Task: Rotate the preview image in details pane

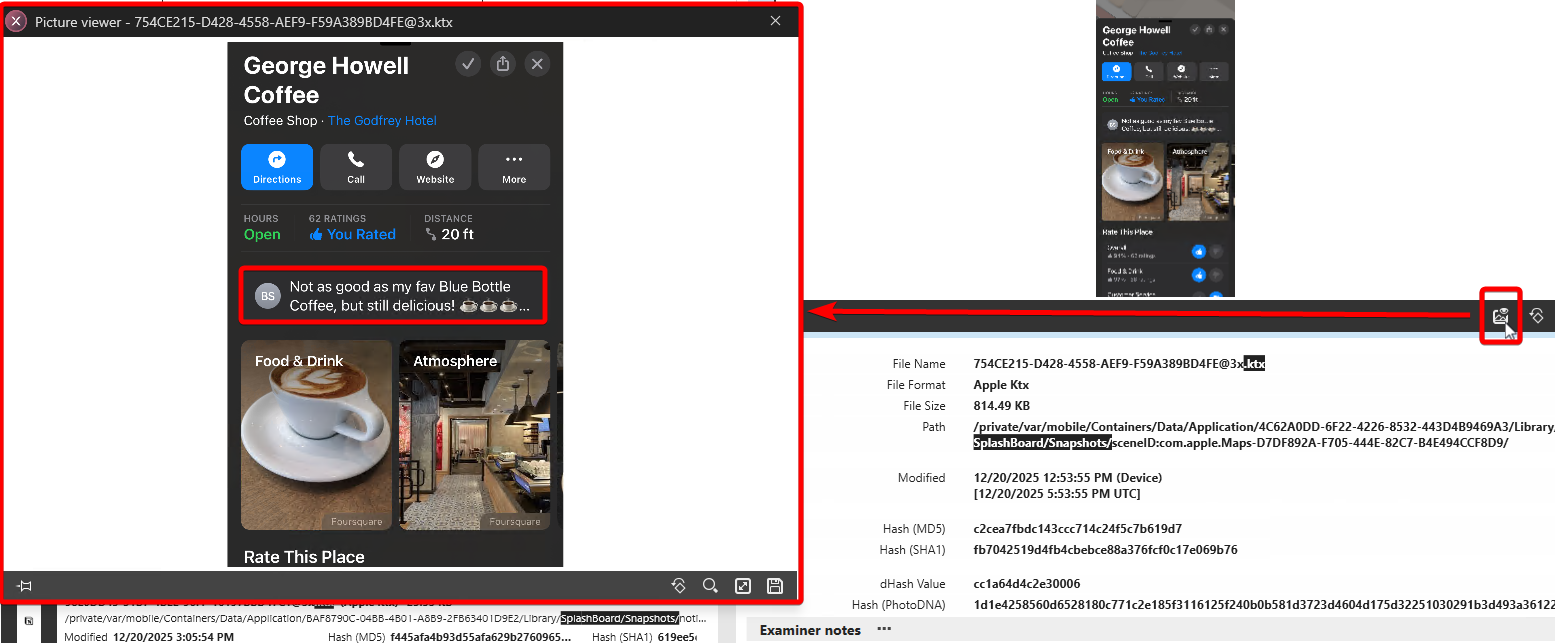Action: (x=1537, y=316)
